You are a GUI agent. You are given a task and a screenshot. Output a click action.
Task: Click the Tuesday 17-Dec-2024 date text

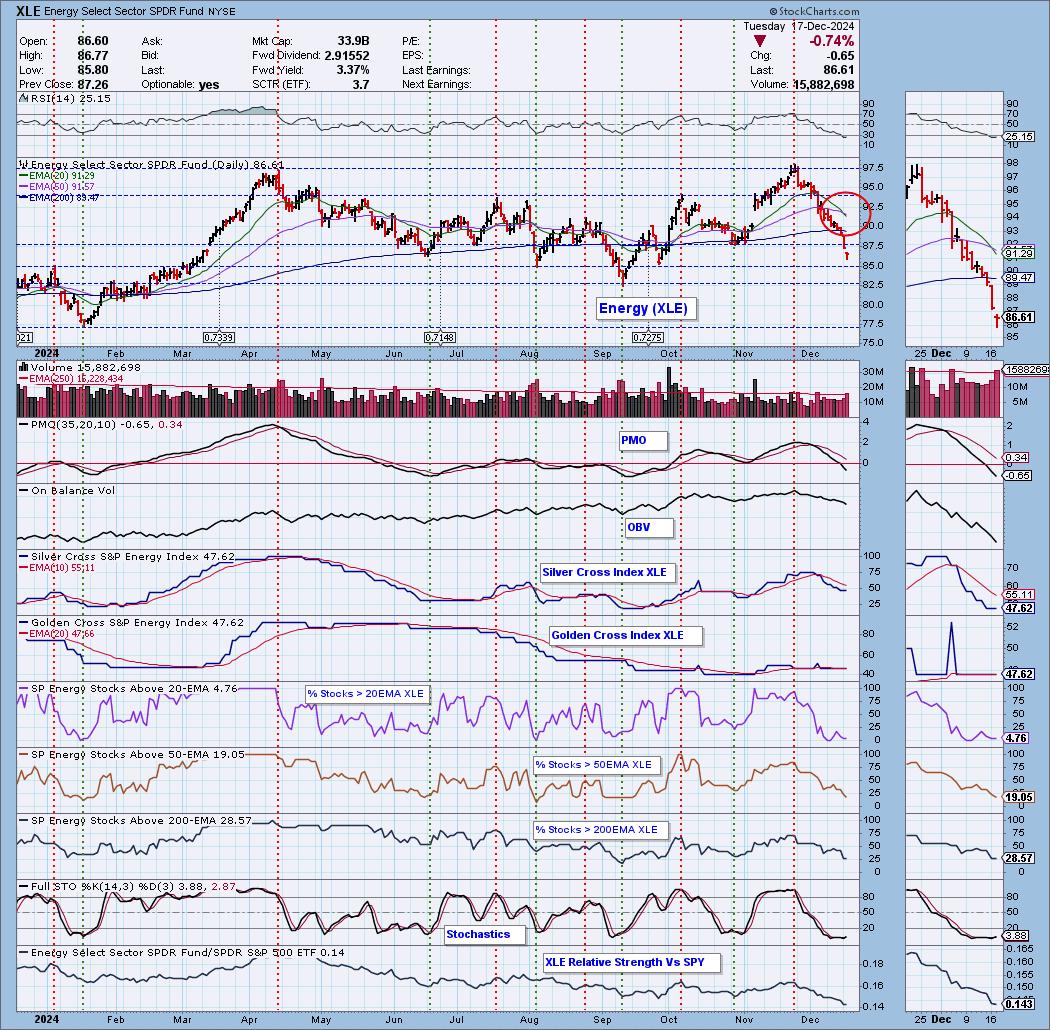799,27
